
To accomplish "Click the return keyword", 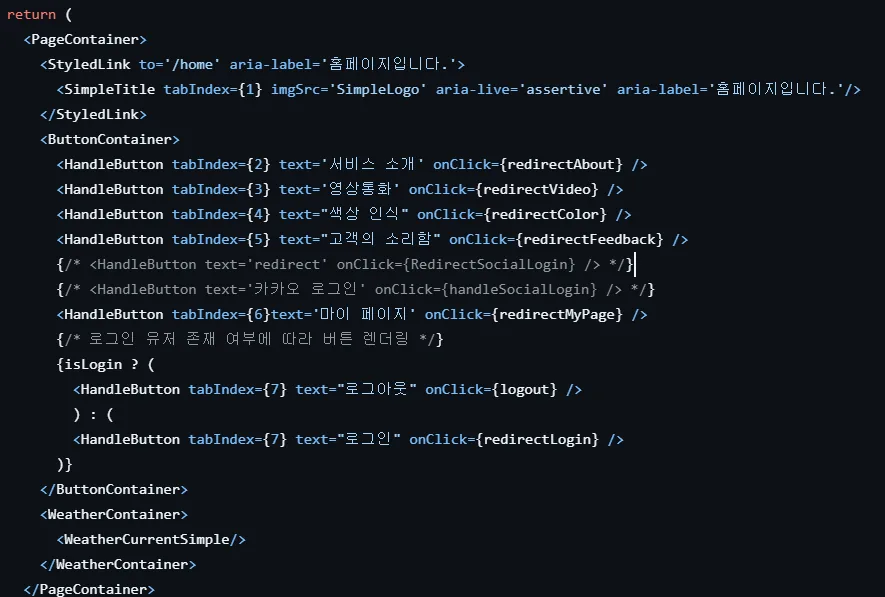I will point(31,15).
